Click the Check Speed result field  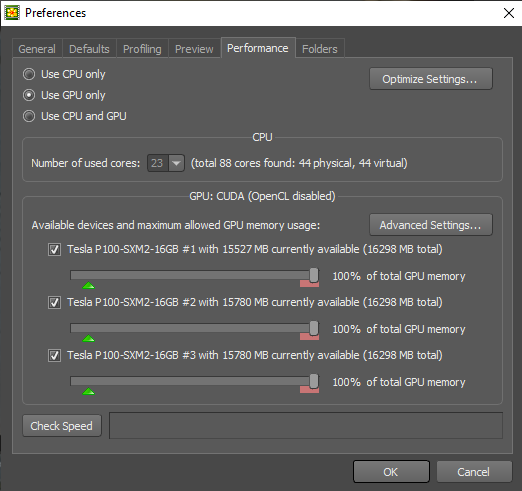pyautogui.click(x=306, y=426)
